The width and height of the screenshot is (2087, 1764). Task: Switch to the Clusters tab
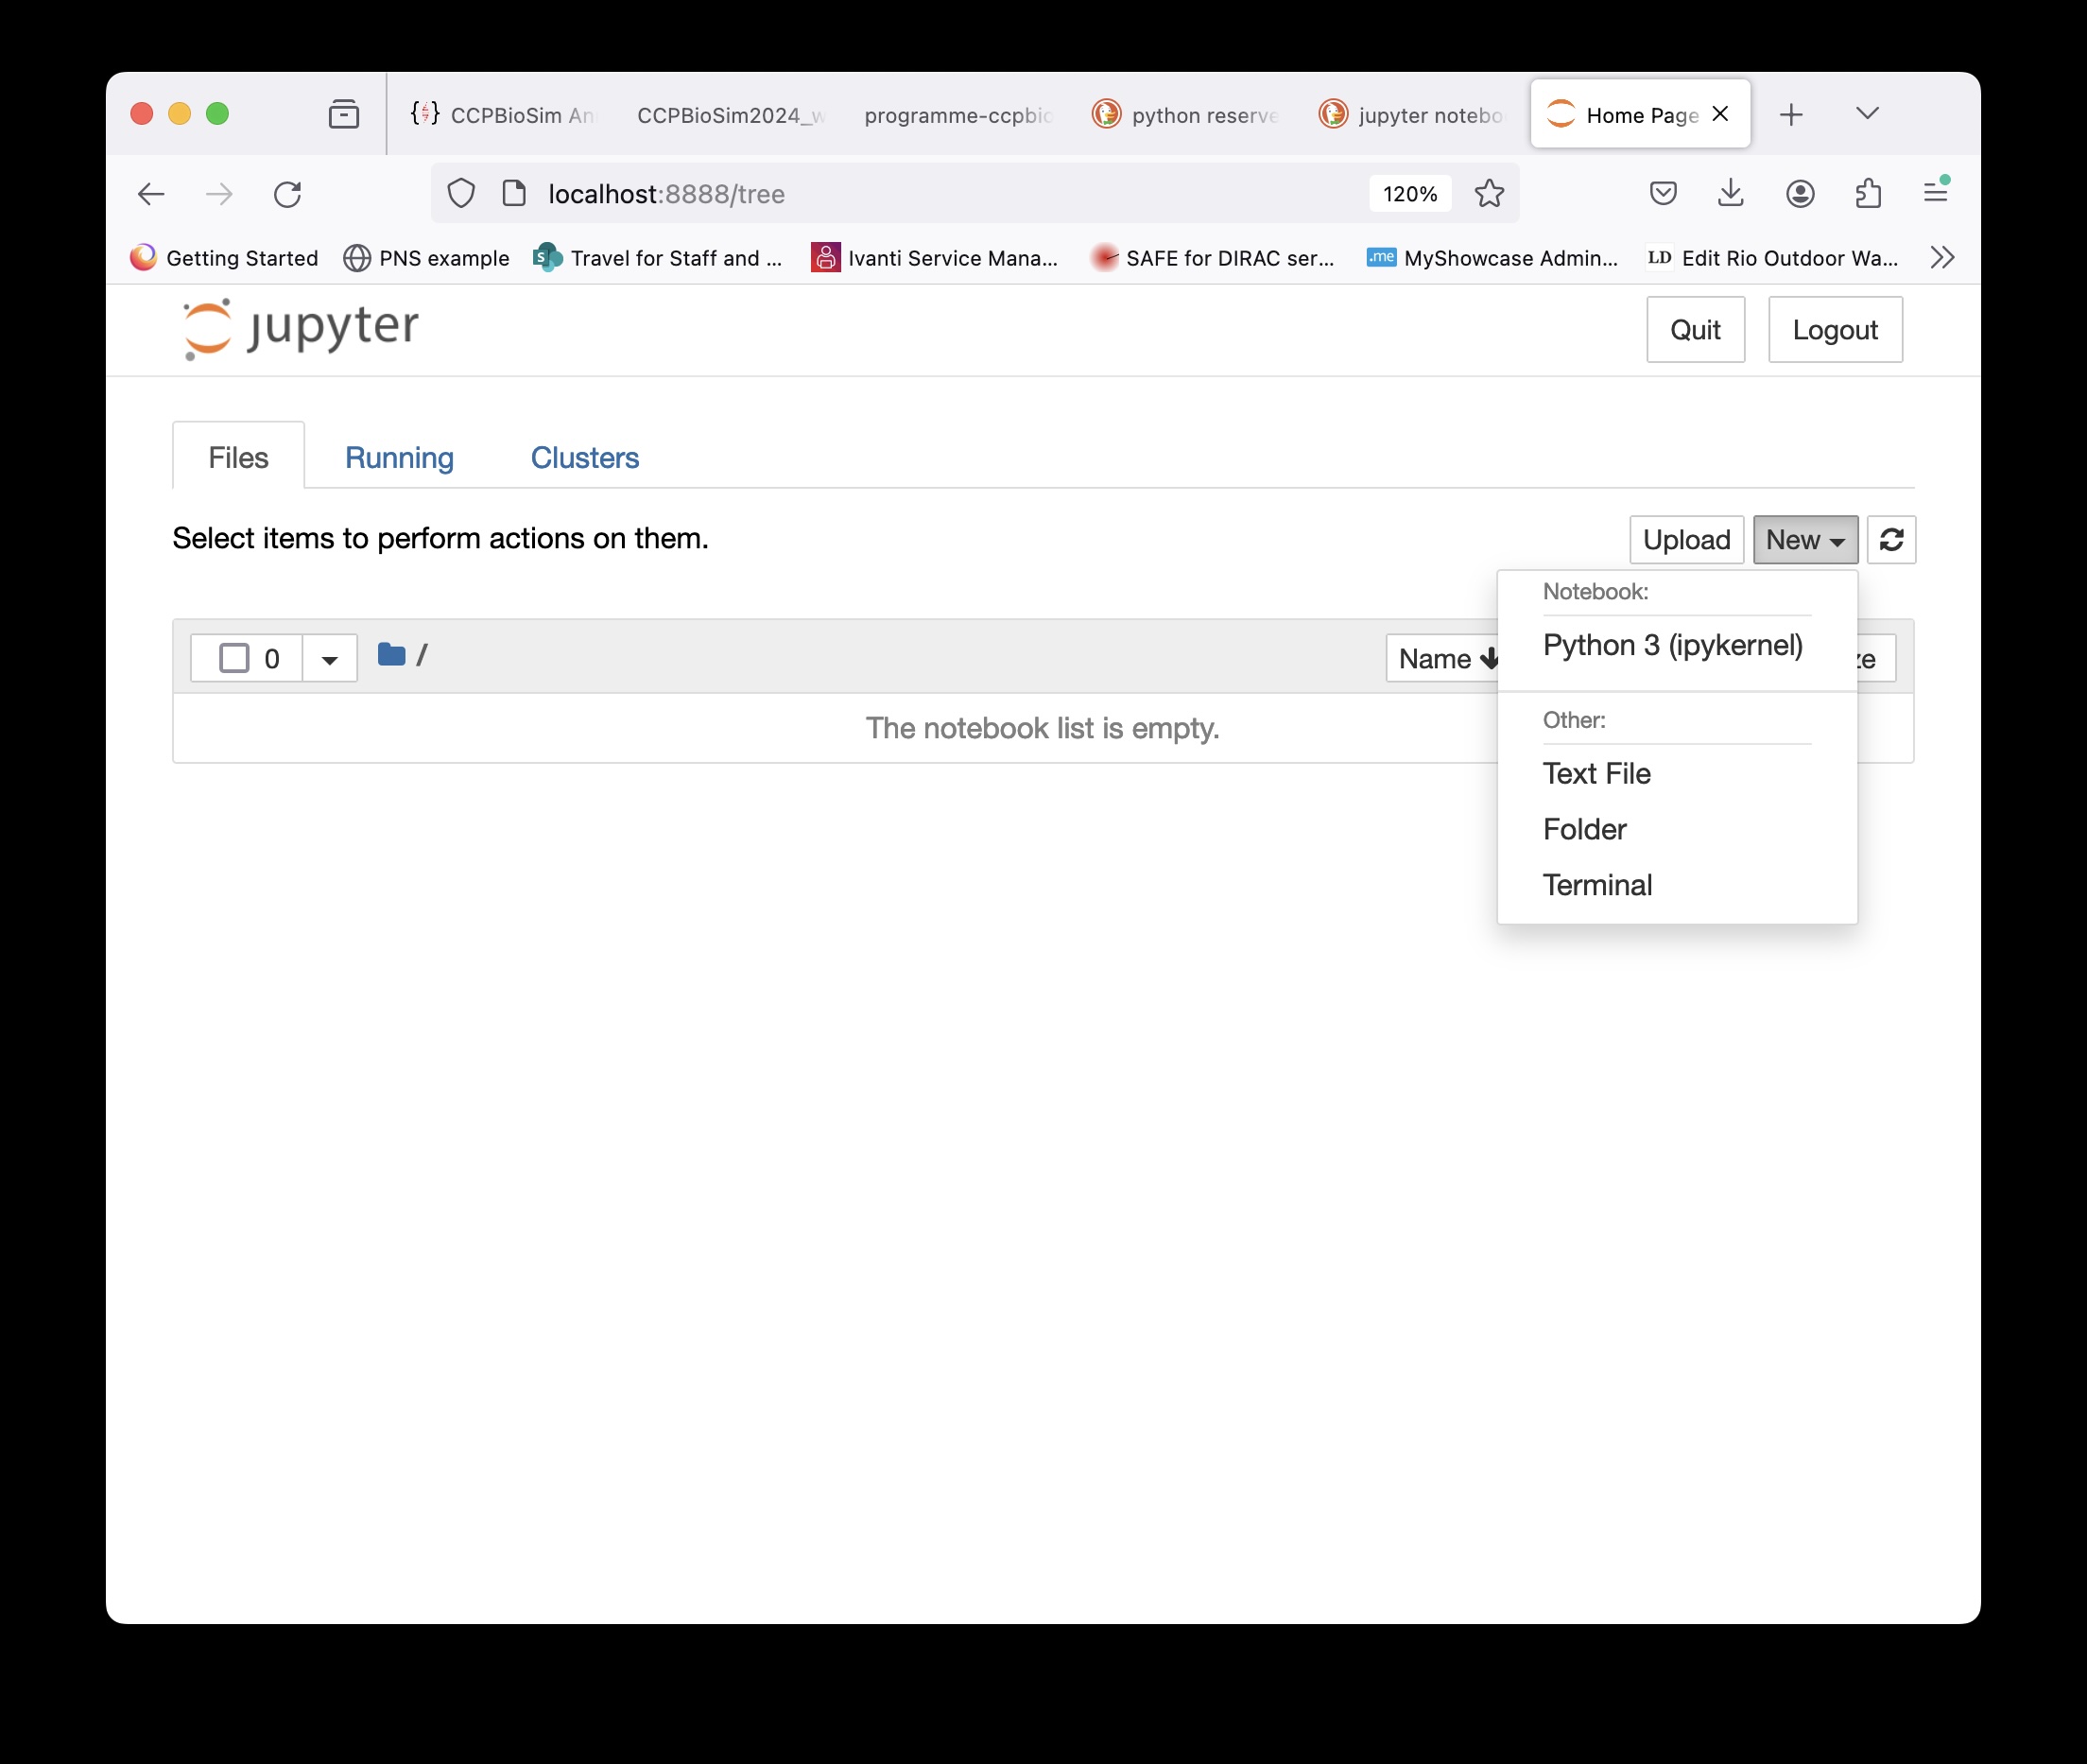coord(585,457)
